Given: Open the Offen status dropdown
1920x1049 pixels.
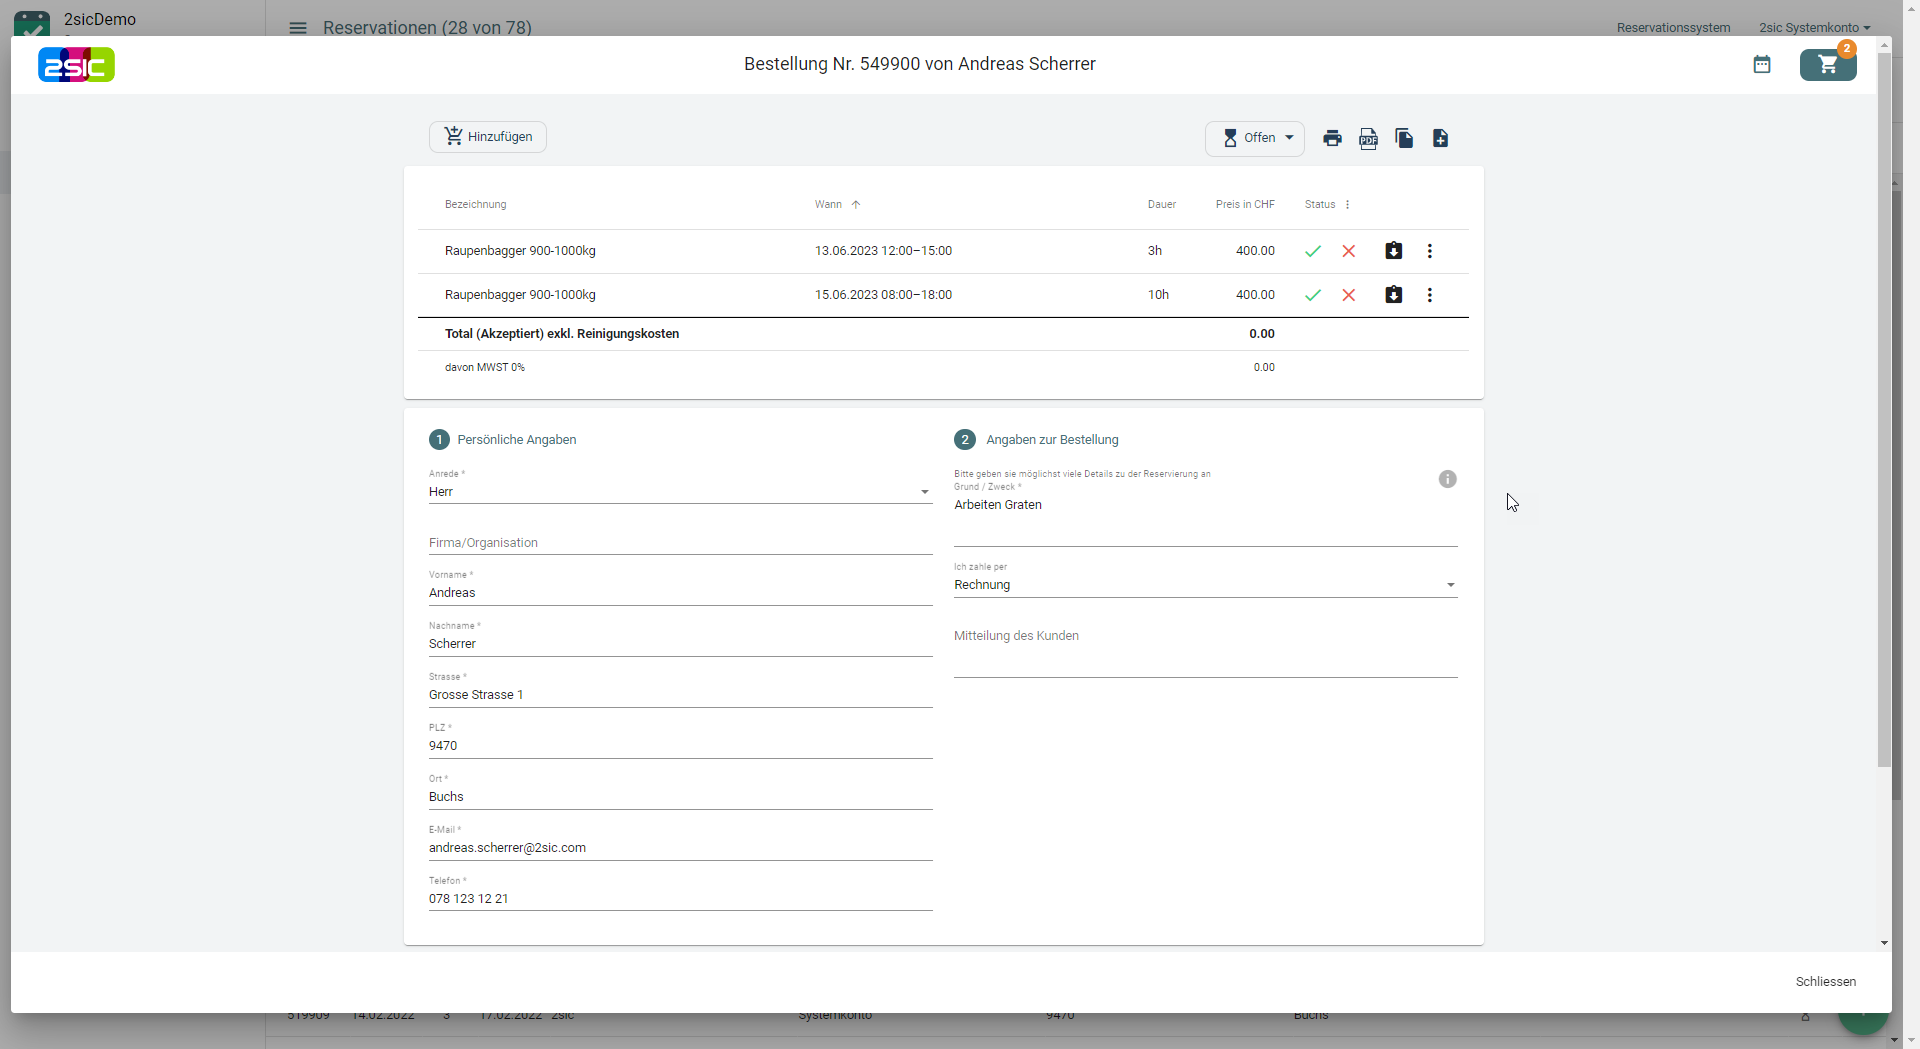Looking at the screenshot, I should 1255,138.
